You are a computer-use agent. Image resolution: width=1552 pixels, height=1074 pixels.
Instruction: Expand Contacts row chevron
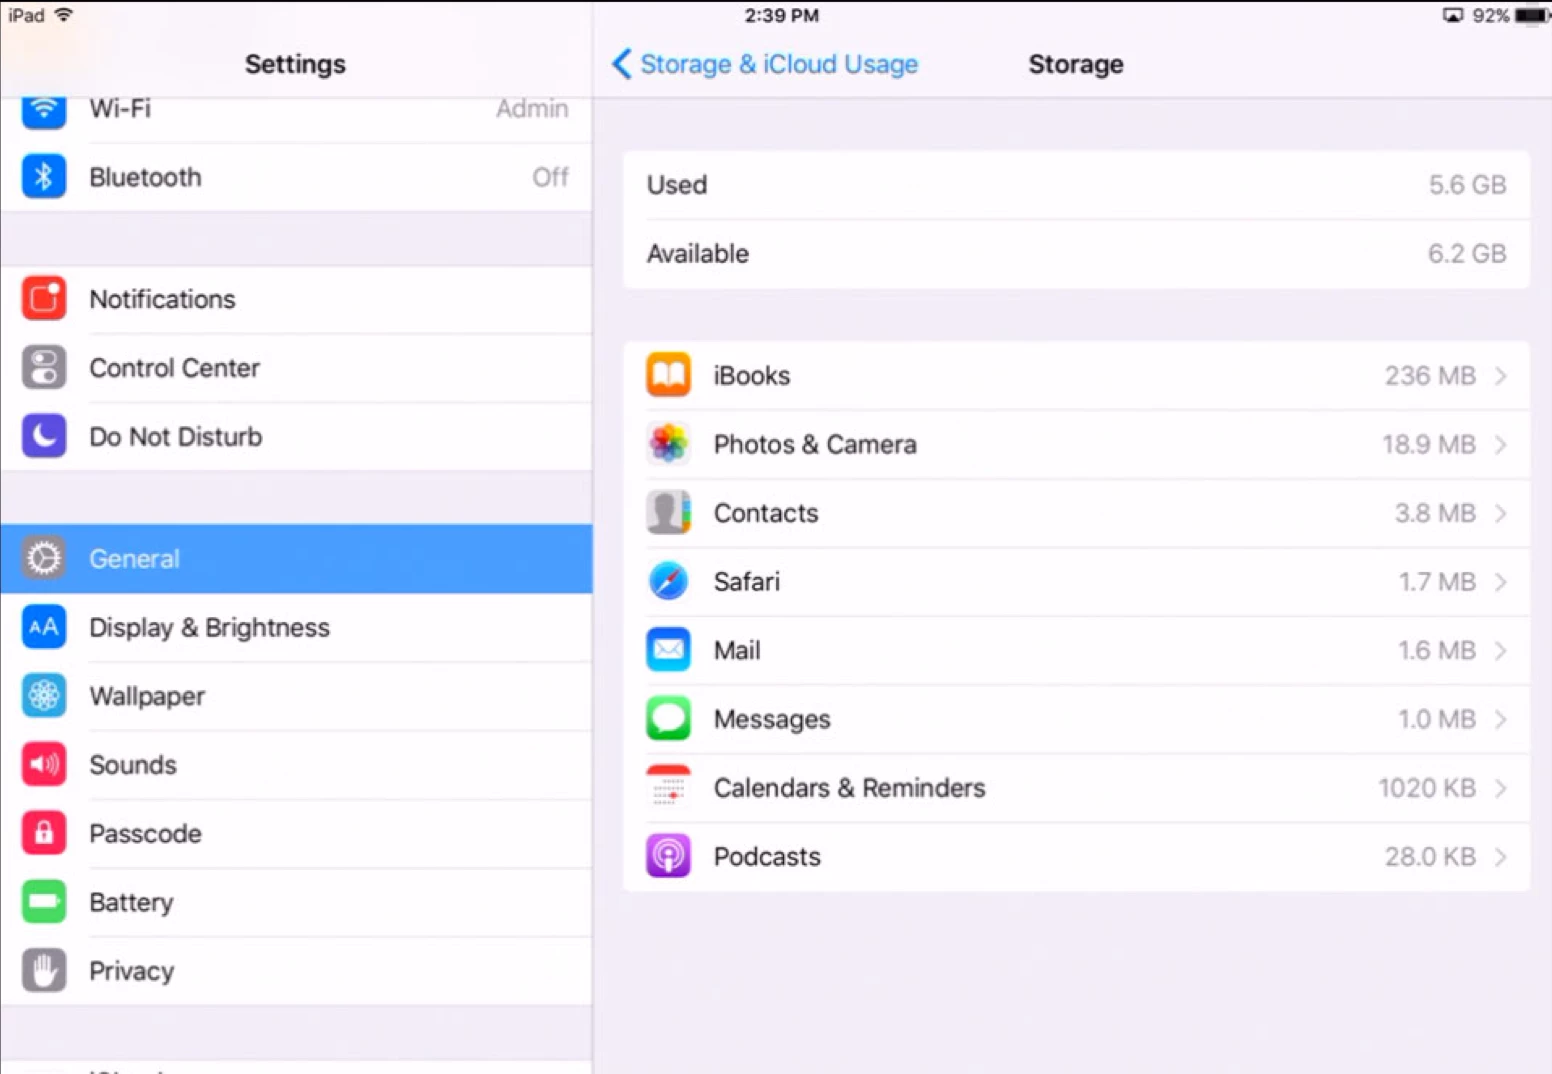[1500, 513]
